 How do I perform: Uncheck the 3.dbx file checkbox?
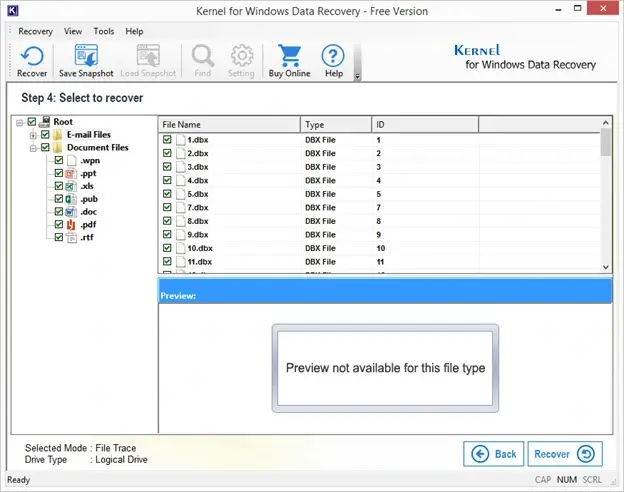point(167,166)
